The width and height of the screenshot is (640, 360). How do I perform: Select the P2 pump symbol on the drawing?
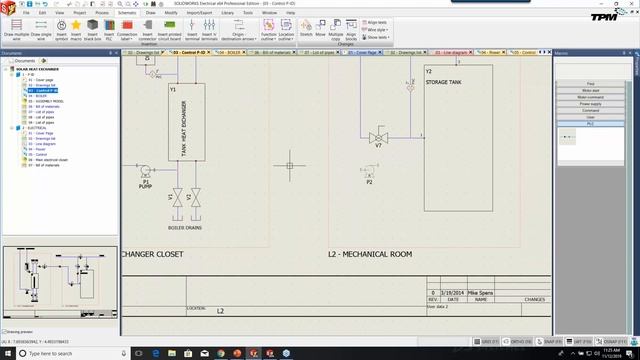pos(370,171)
